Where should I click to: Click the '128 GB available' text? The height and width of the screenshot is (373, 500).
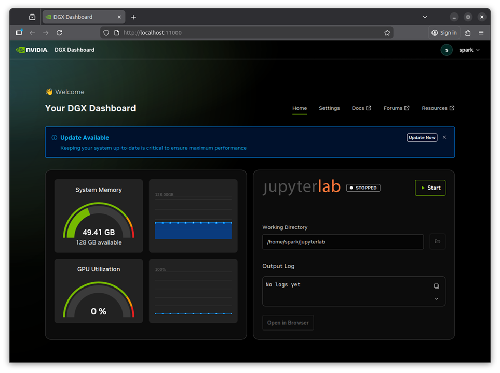click(x=99, y=243)
